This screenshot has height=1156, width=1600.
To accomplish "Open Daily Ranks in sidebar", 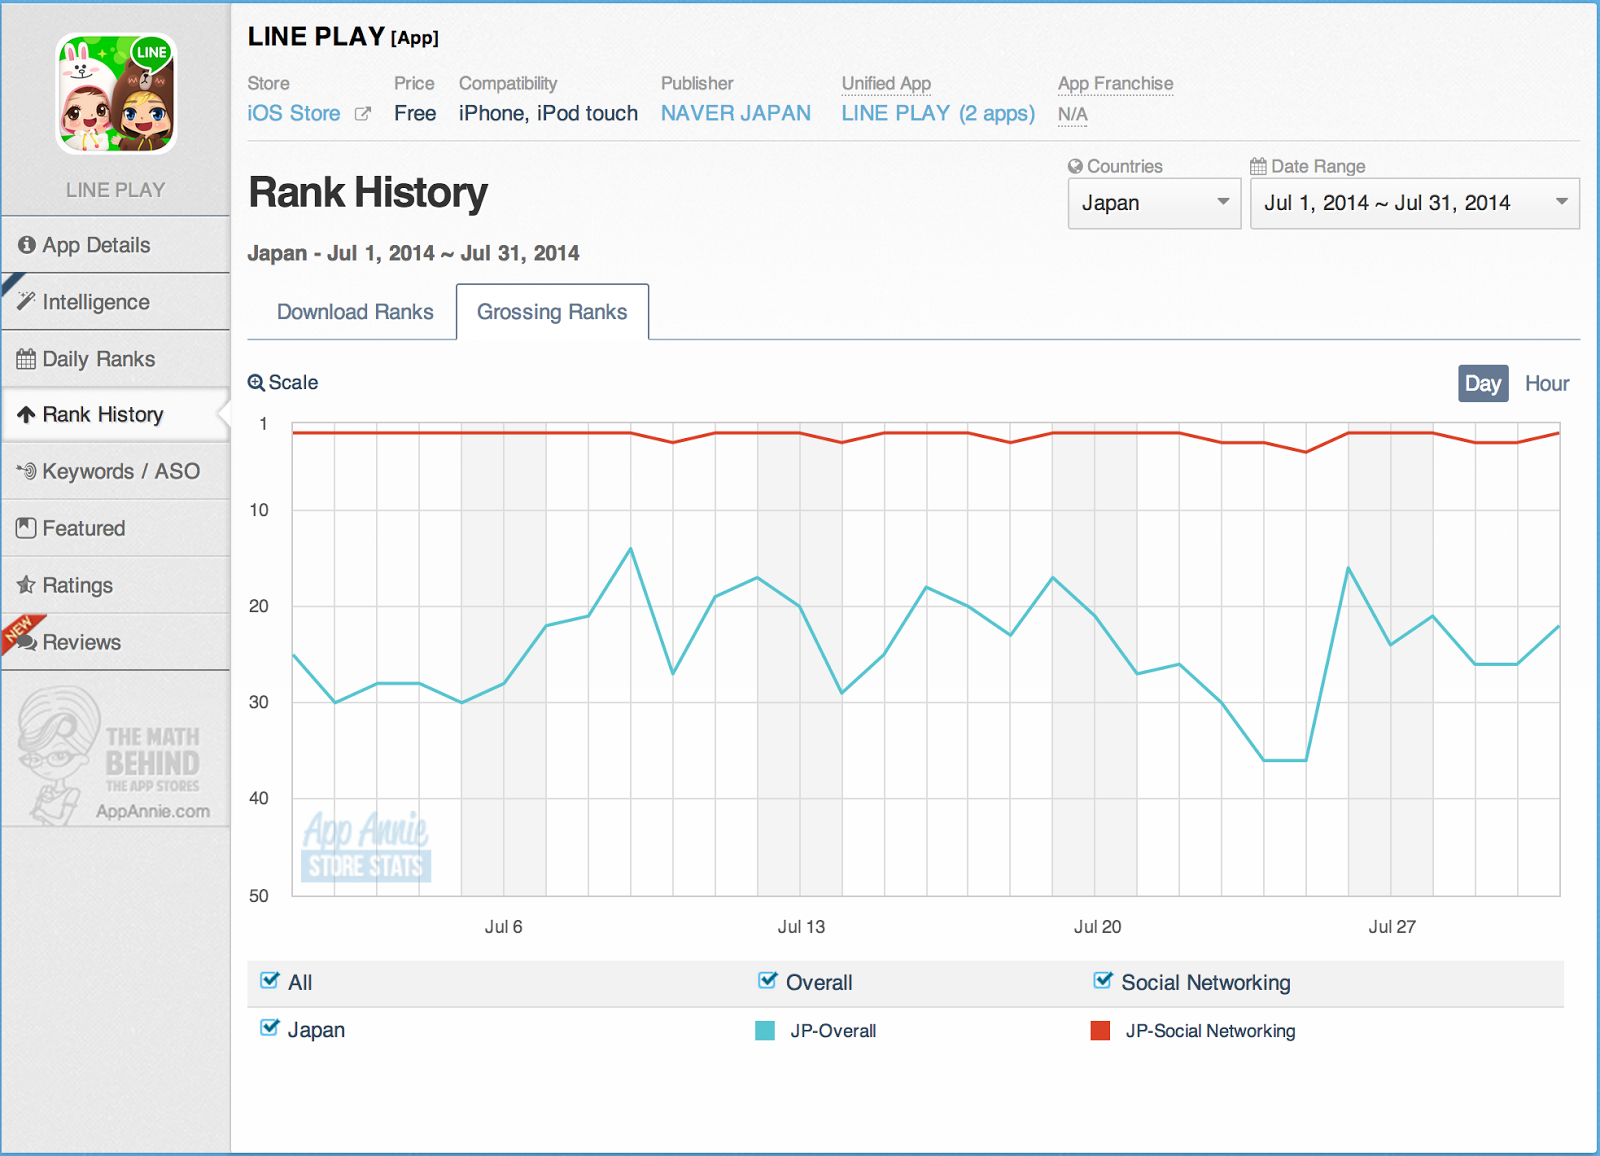I will coord(116,359).
